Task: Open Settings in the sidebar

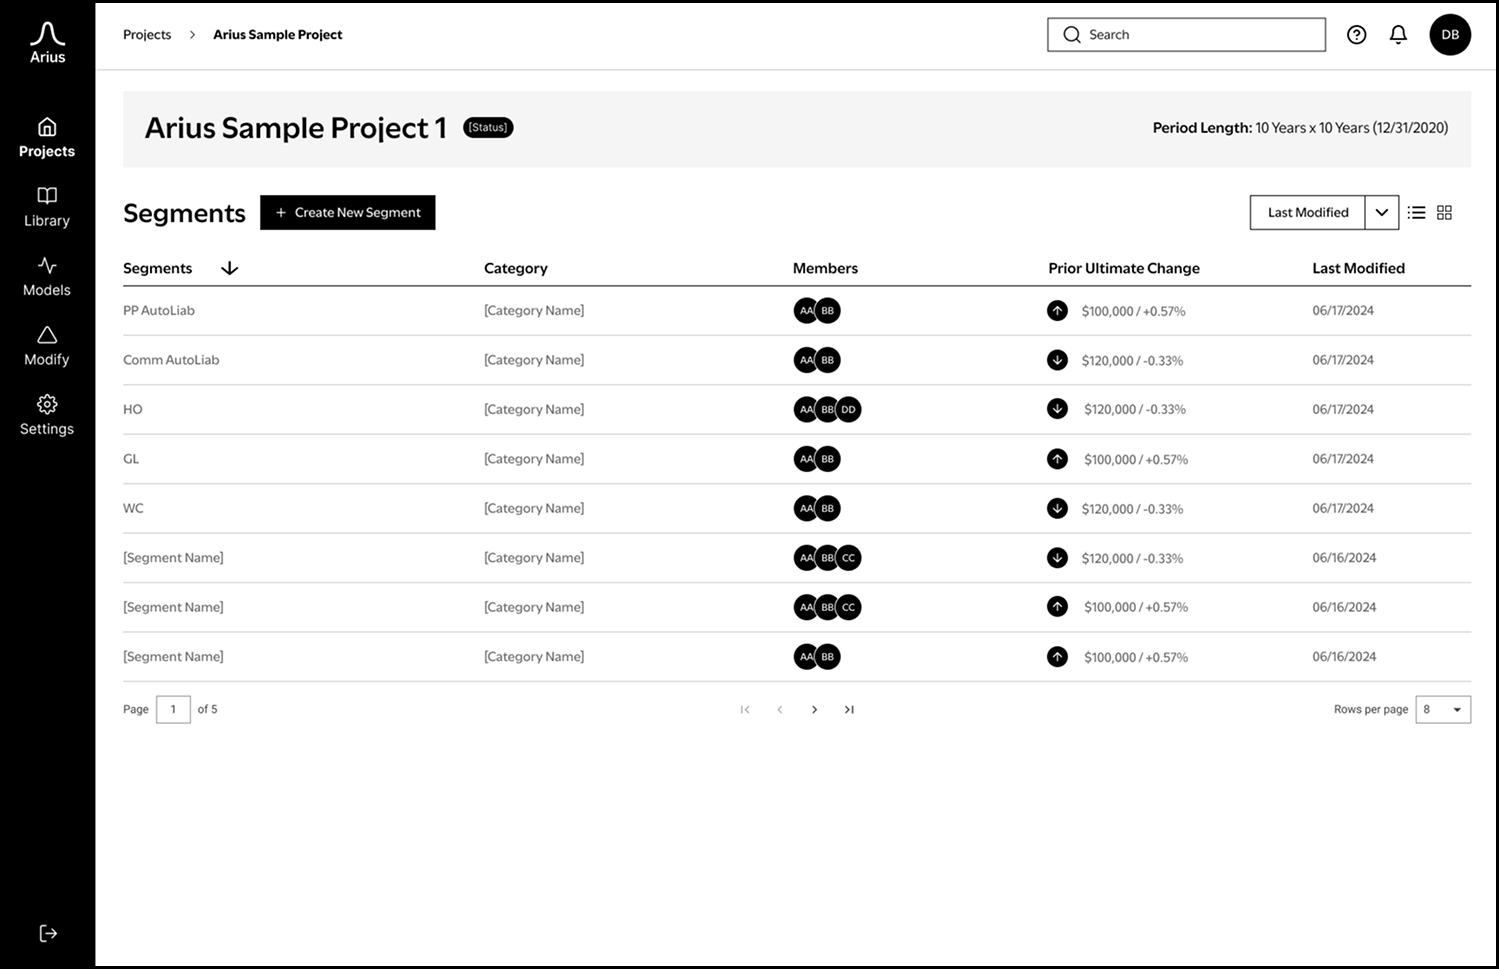Action: (x=47, y=415)
